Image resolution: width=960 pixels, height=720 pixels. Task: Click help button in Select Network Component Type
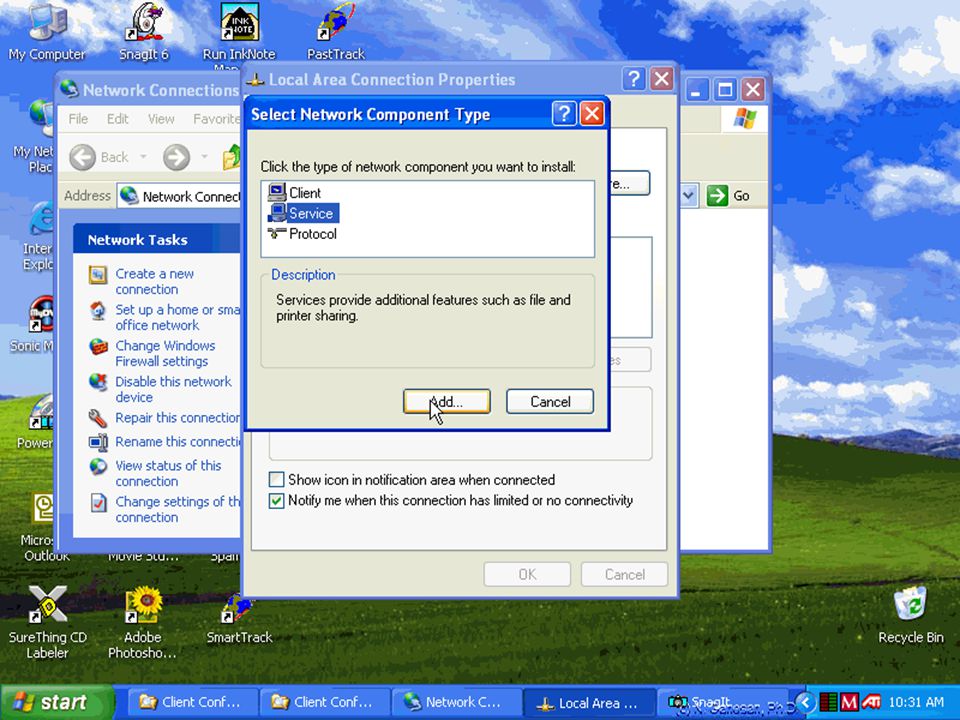tap(564, 114)
